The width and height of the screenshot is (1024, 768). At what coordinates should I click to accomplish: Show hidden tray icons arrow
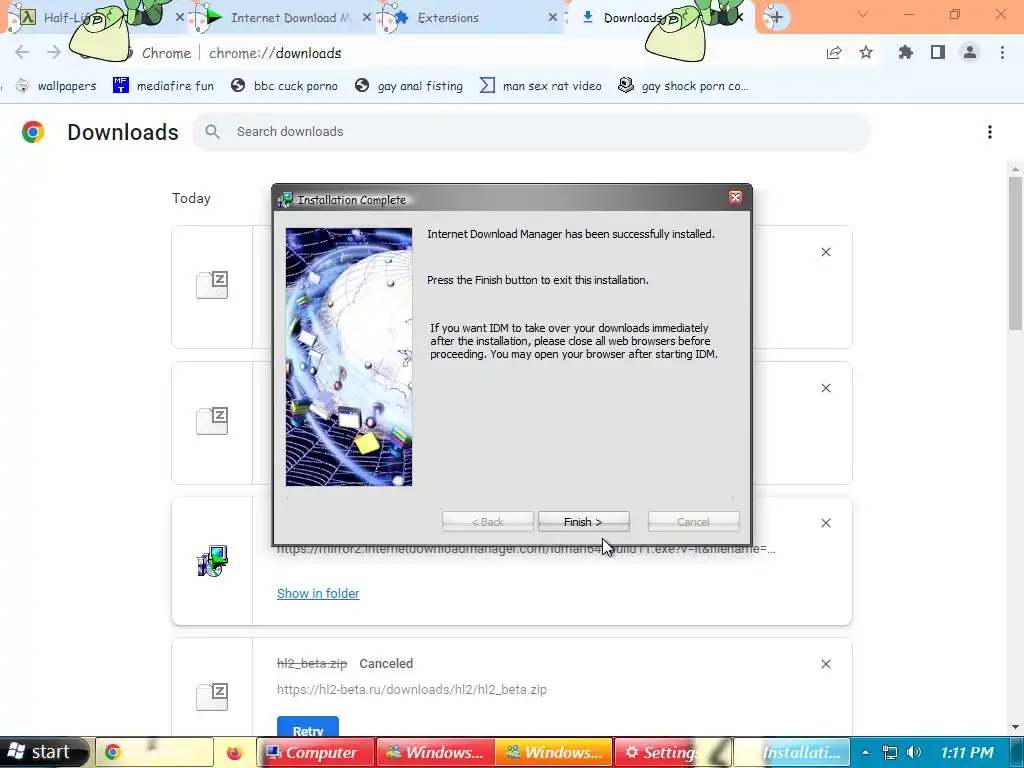tap(865, 752)
